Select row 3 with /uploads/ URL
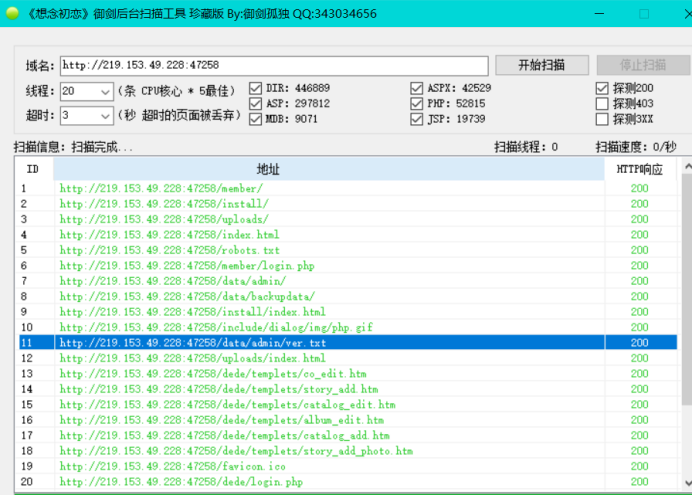The width and height of the screenshot is (692, 495). tap(348, 219)
